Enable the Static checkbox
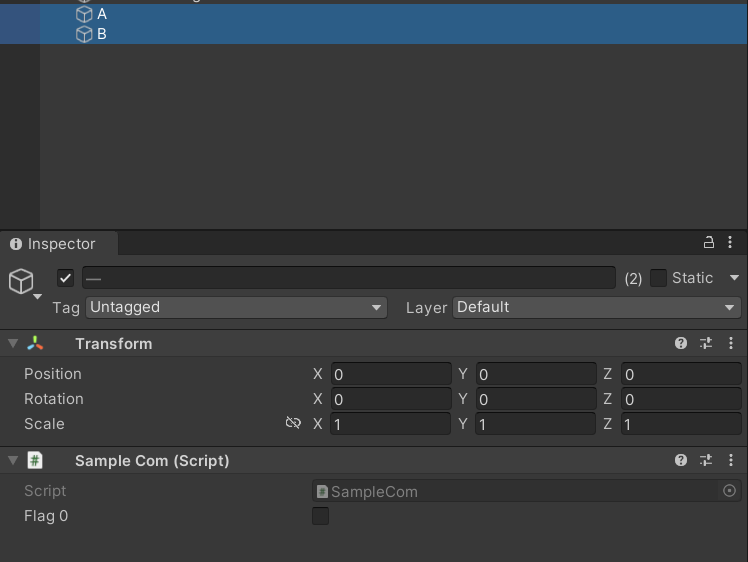 click(658, 278)
